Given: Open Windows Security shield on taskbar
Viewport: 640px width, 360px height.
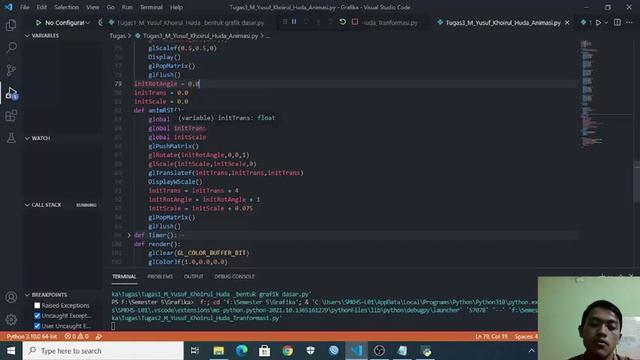Looking at the screenshot, I should tap(311, 351).
